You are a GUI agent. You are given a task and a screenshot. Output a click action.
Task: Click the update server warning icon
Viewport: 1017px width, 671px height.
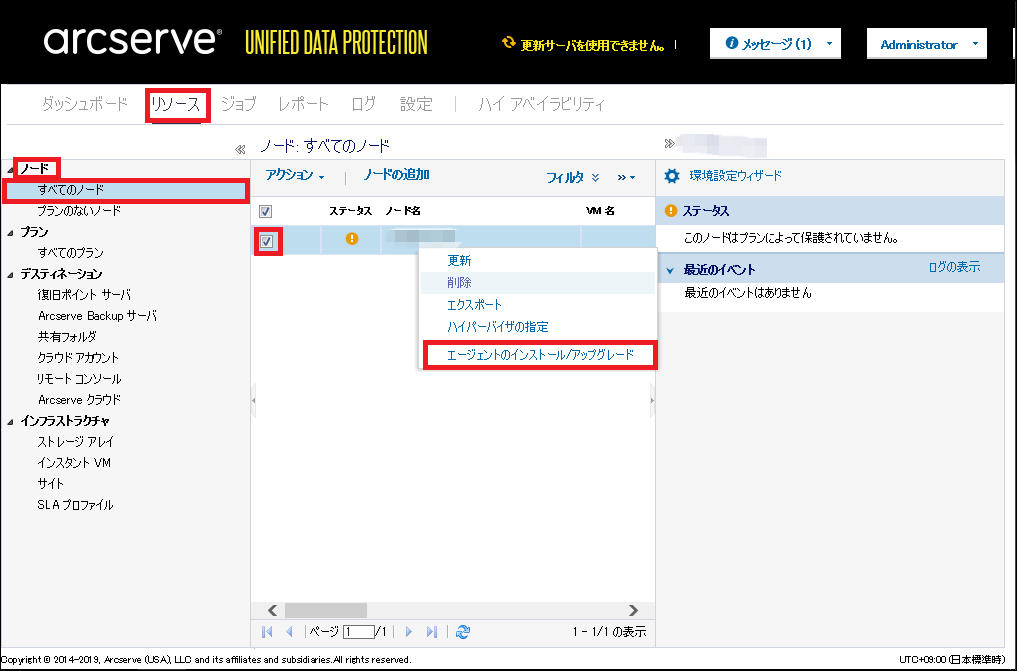click(x=509, y=43)
